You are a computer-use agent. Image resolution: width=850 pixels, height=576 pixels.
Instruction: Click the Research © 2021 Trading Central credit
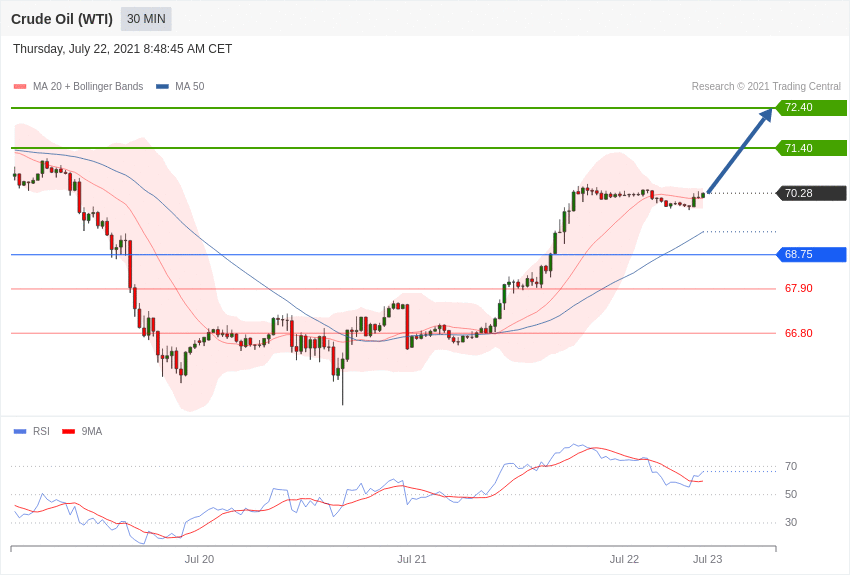click(x=766, y=87)
